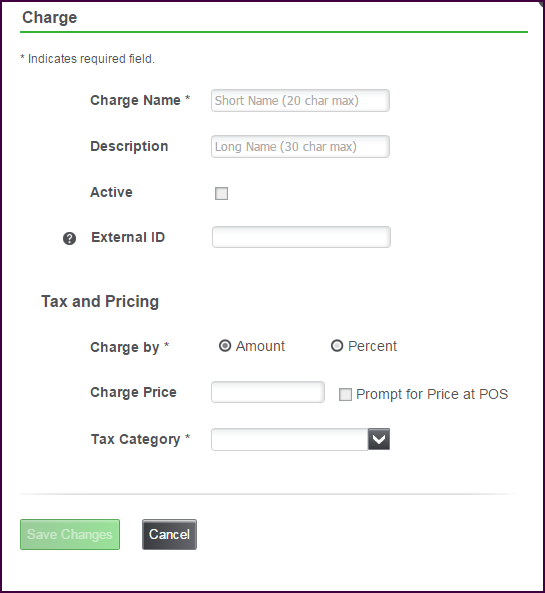Click the Percent radio label text

click(372, 346)
